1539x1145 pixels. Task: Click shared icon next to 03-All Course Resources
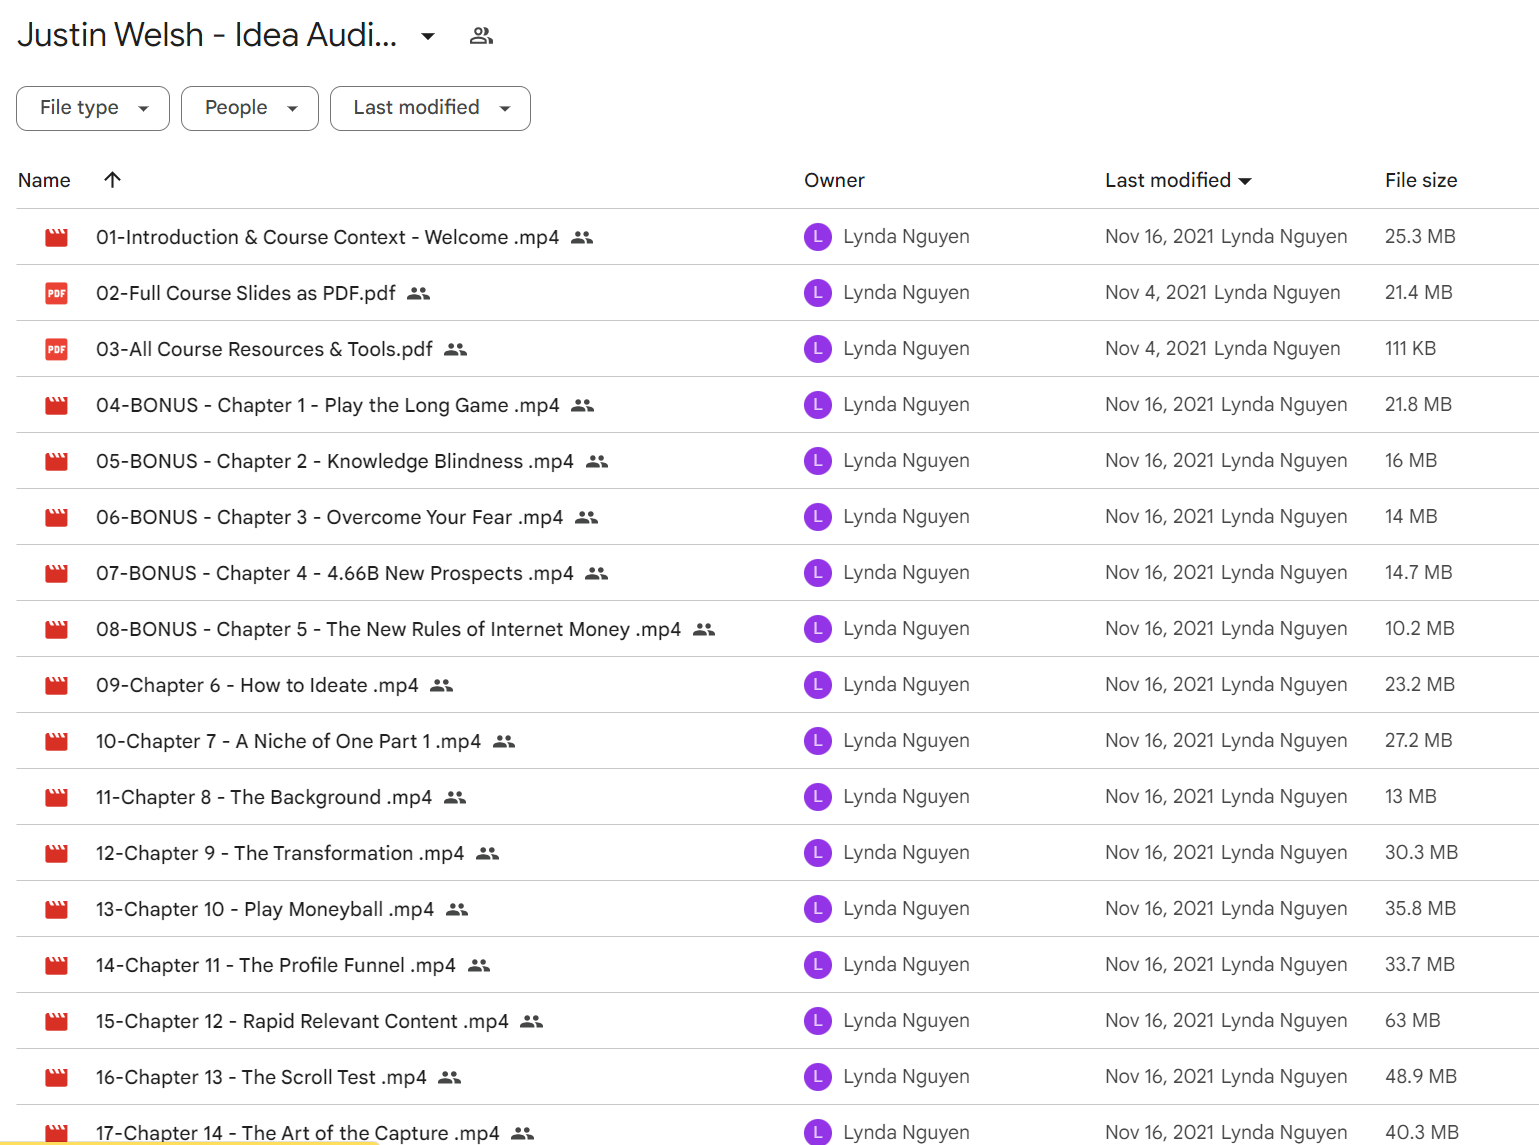[x=456, y=350]
